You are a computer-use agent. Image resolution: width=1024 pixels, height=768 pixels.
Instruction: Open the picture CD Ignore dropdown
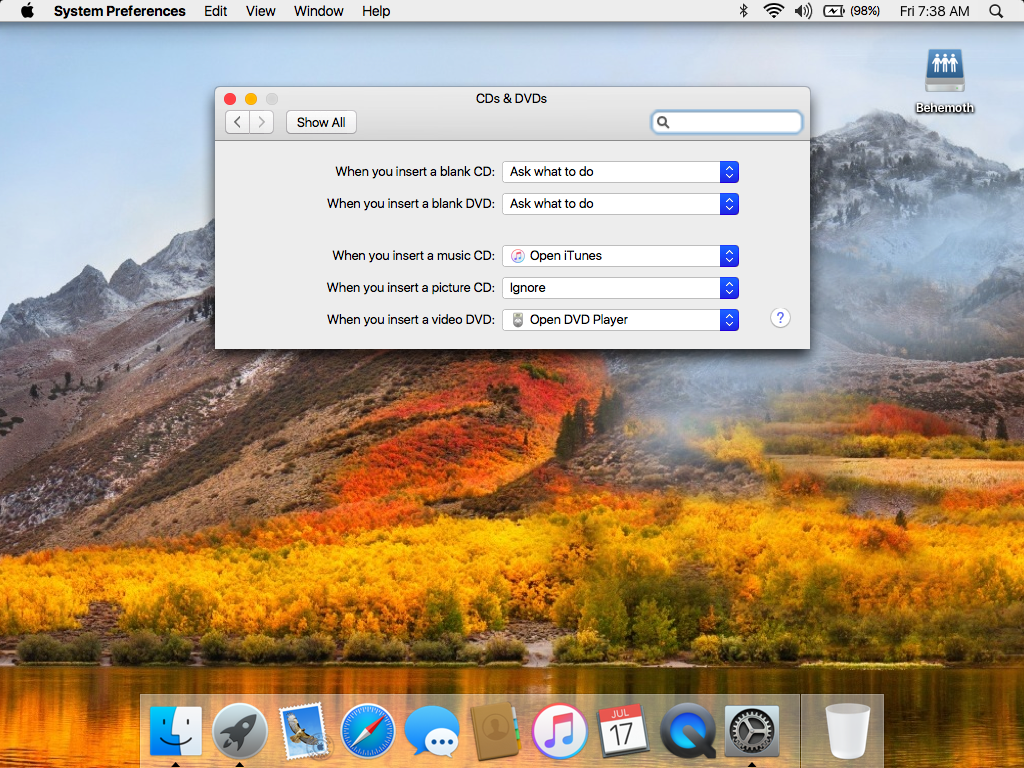pyautogui.click(x=620, y=288)
